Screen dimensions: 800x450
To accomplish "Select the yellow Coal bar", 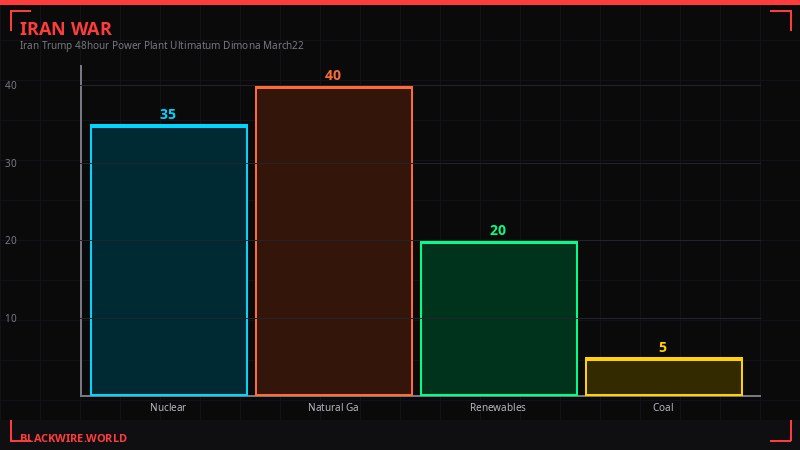I will (x=664, y=377).
